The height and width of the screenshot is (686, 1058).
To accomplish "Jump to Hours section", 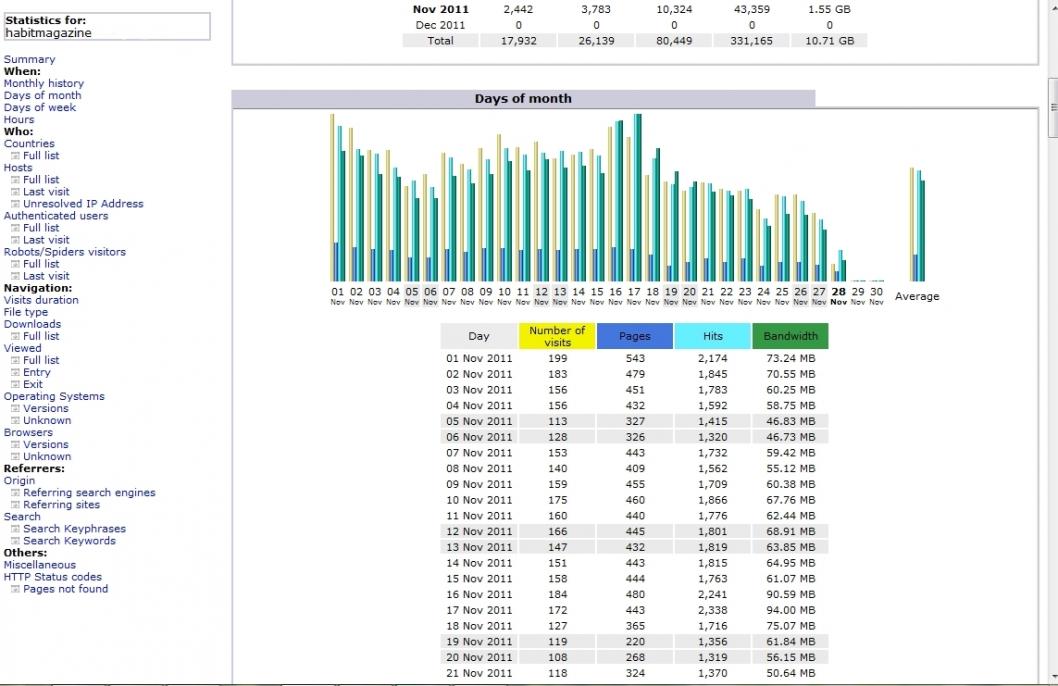I will click(19, 119).
